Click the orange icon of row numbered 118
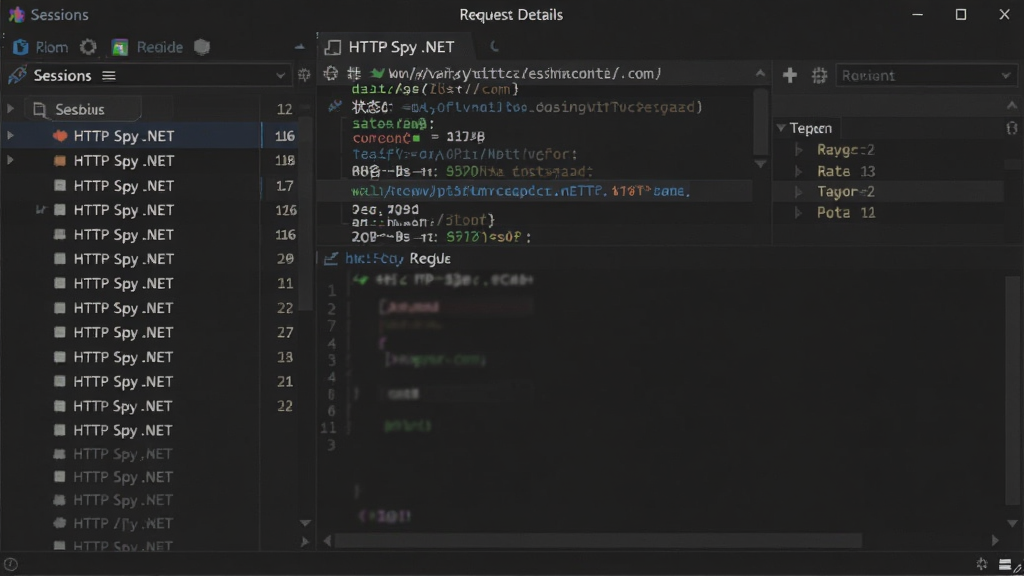Screen dimensions: 1024x576 click(60, 161)
